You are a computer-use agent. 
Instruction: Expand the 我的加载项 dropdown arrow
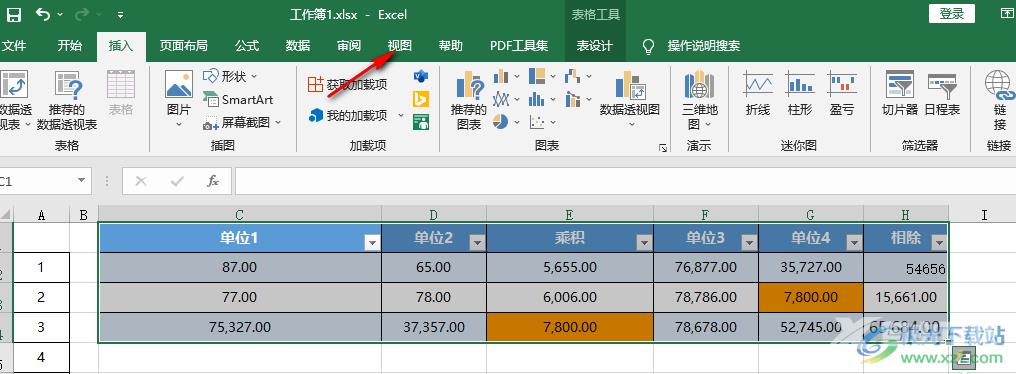[x=400, y=116]
